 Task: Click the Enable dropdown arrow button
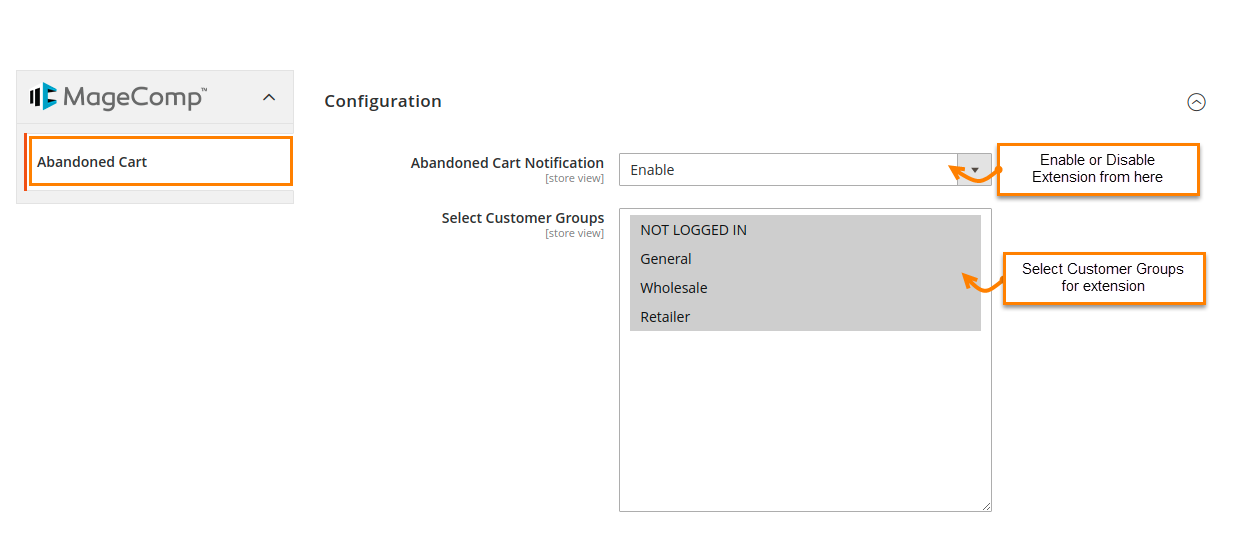coord(974,170)
